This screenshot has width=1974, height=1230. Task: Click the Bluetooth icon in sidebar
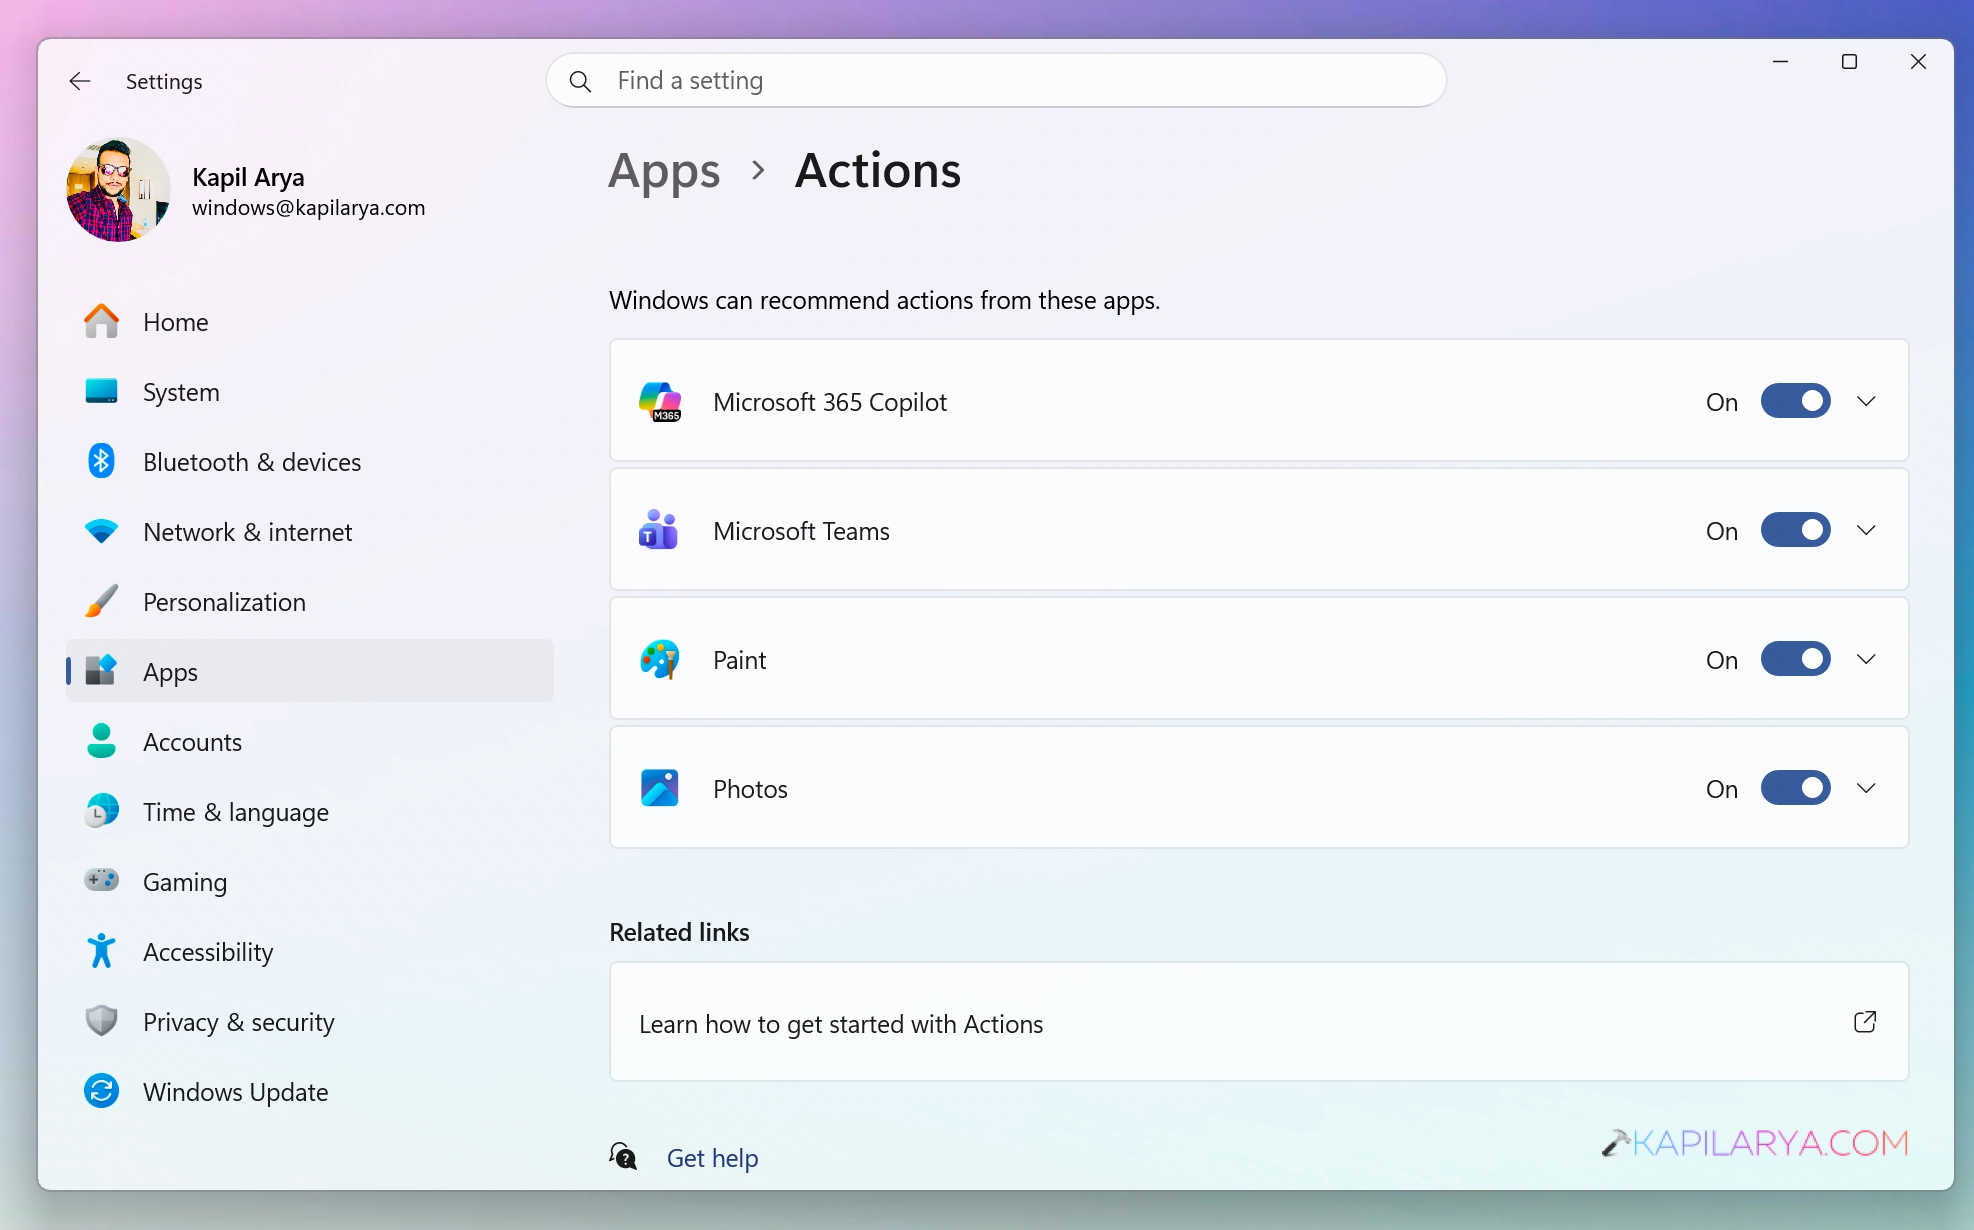[101, 461]
